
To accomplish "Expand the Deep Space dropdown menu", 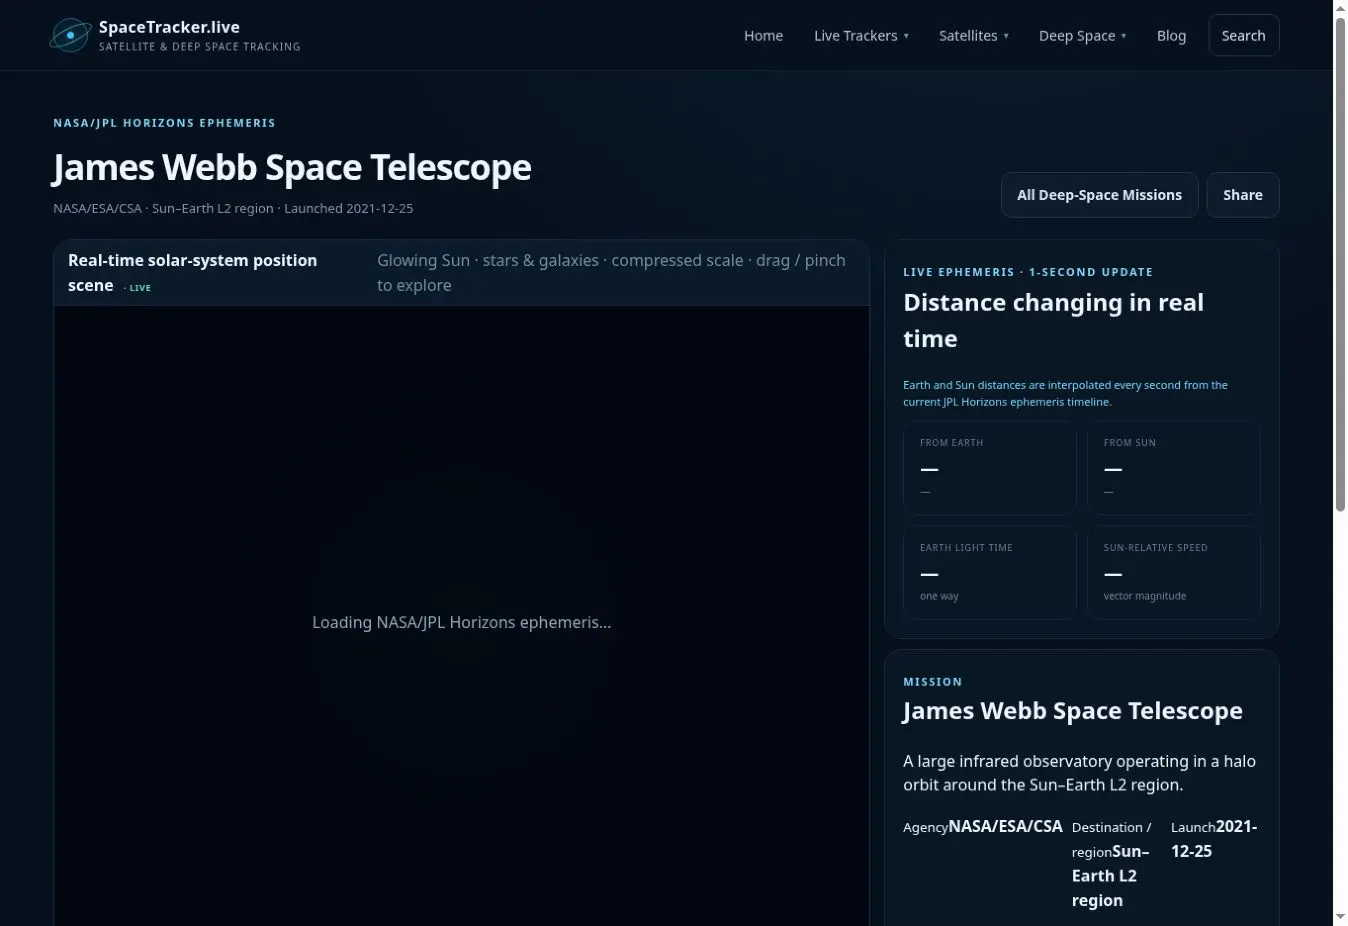I will click(x=1082, y=35).
